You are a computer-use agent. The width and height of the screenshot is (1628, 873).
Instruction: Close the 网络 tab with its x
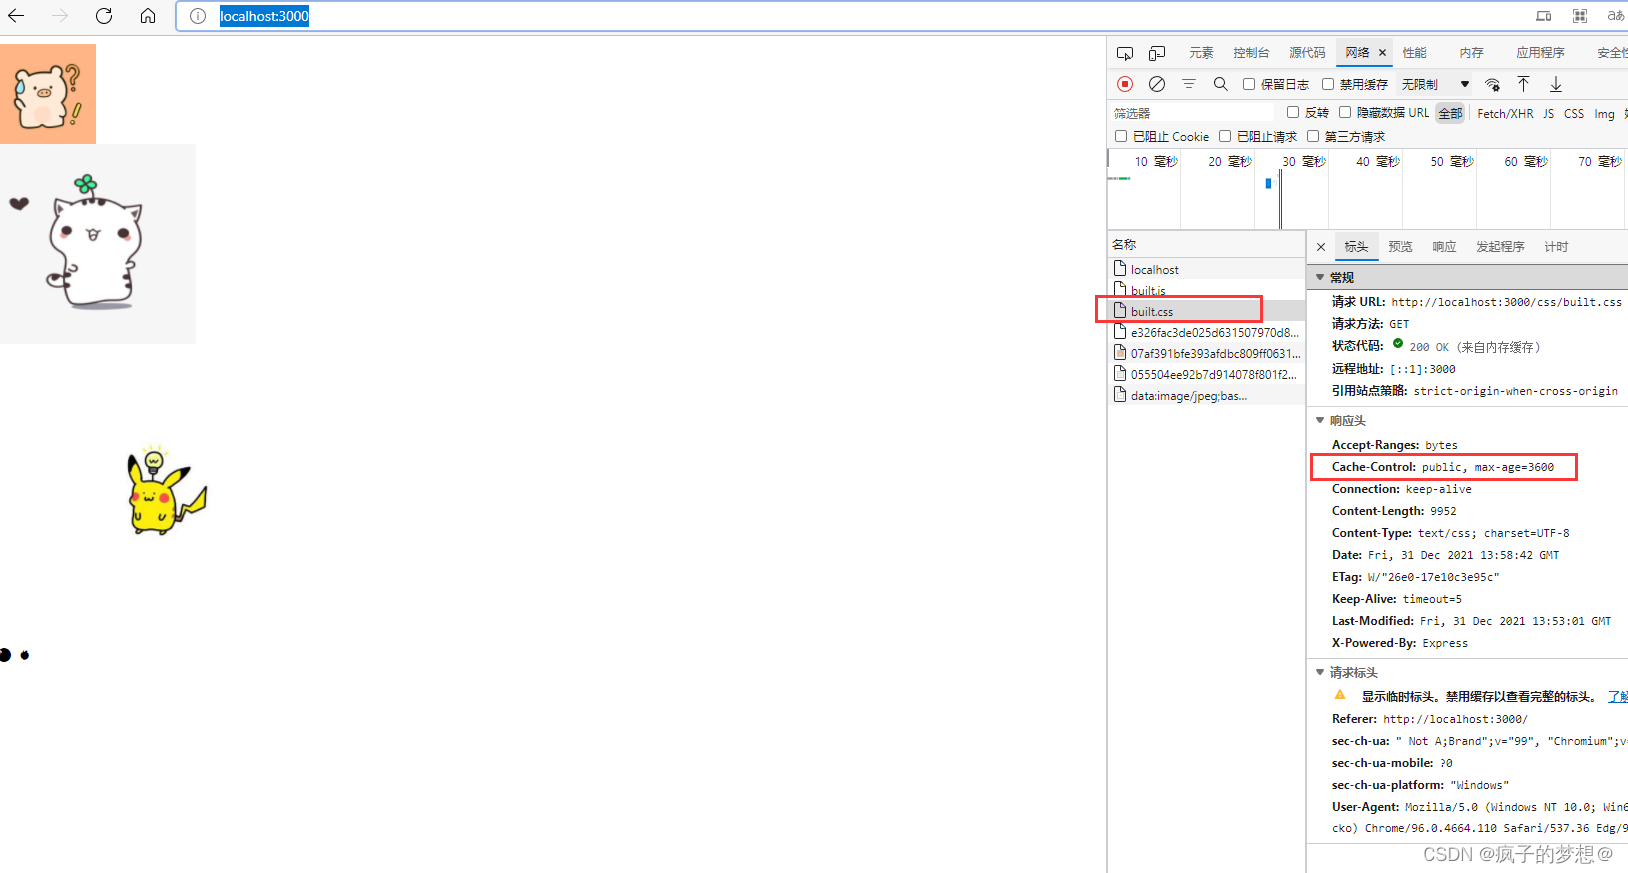(1382, 53)
